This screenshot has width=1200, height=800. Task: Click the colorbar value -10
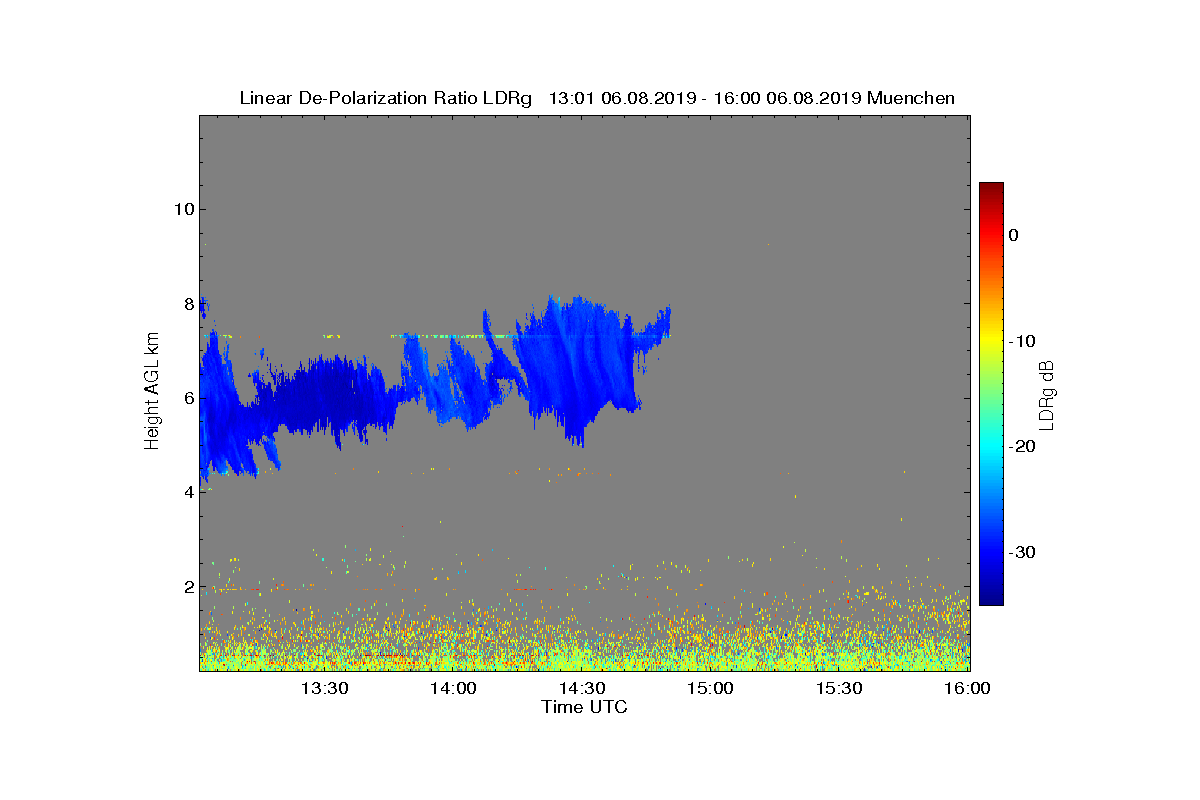pos(1022,341)
